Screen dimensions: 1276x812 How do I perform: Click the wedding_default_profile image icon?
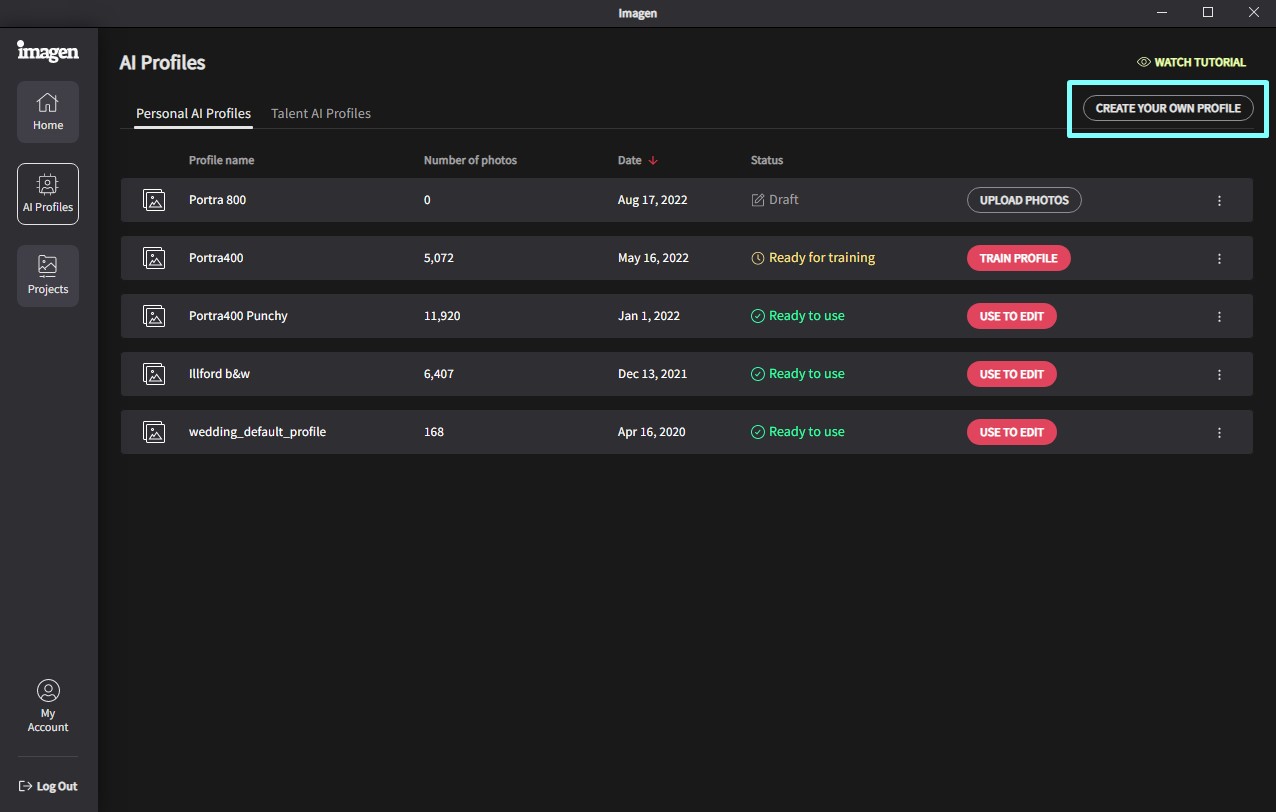[154, 432]
